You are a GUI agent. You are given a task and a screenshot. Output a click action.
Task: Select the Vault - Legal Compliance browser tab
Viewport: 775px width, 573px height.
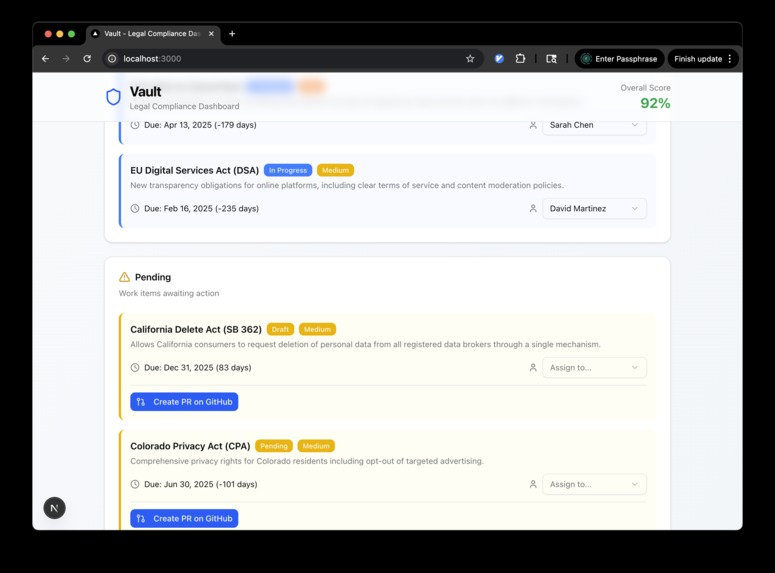coord(153,34)
